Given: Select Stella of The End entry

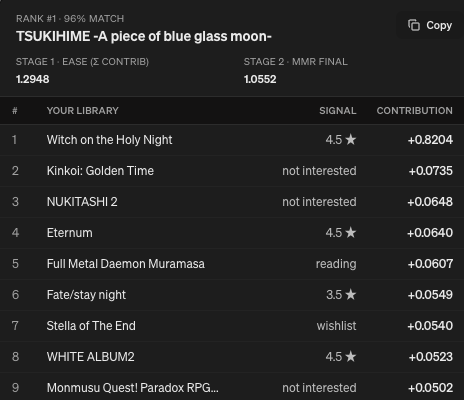Looking at the screenshot, I should click(x=232, y=326).
